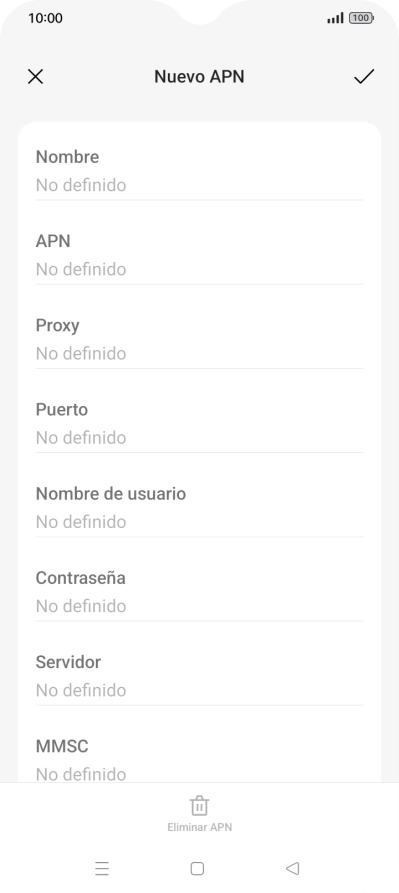
Task: Edit the Nombre field
Action: click(199, 171)
